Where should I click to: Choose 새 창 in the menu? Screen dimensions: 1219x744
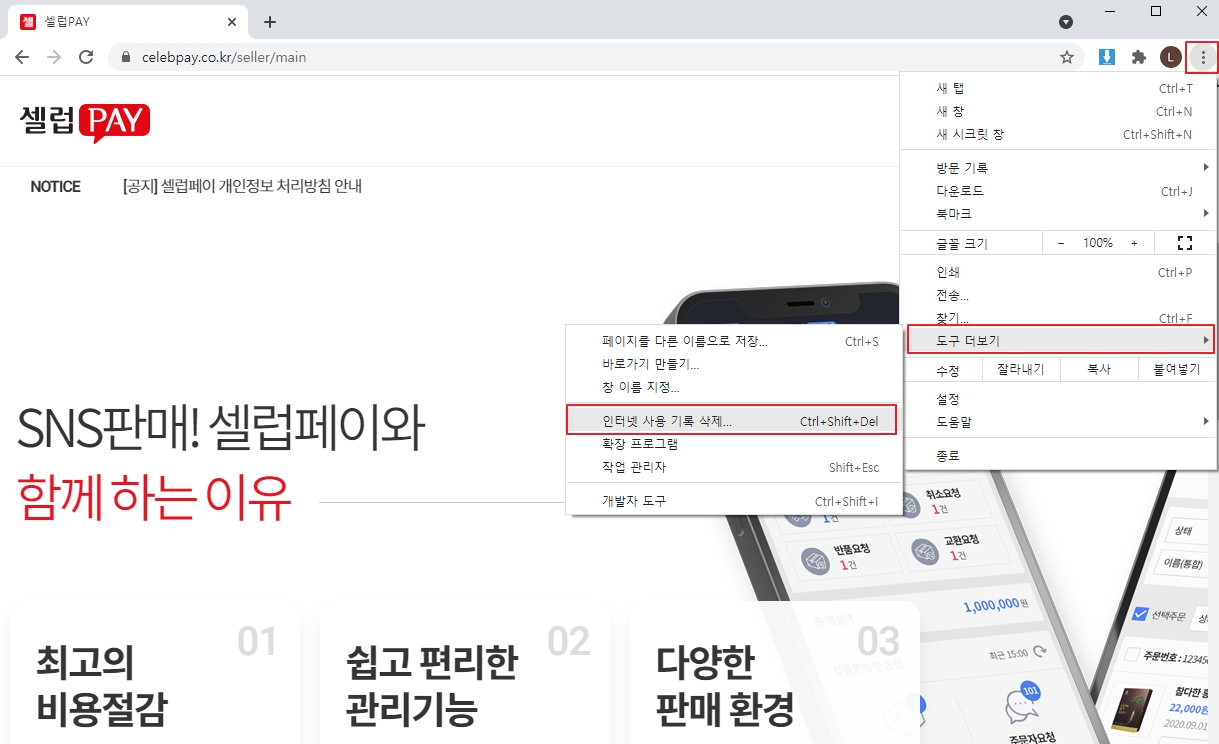point(1058,111)
